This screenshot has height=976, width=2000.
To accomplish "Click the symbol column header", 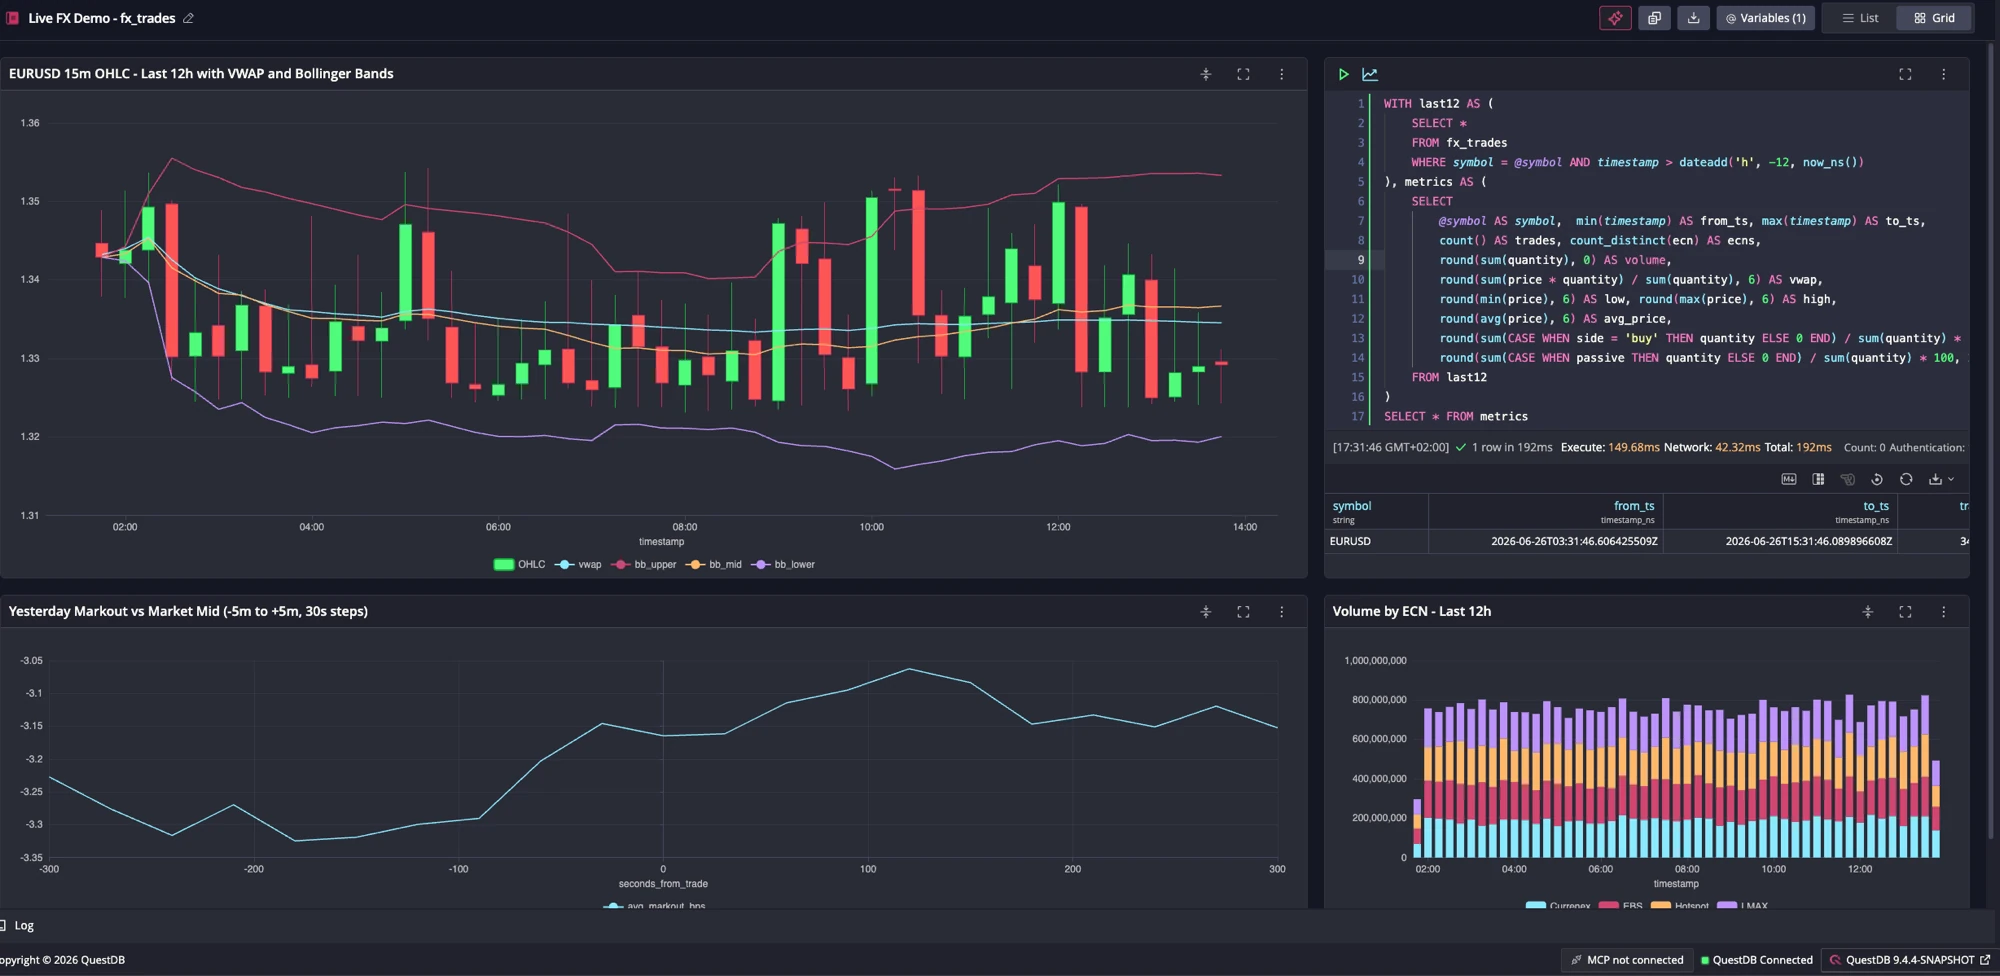I will (x=1376, y=511).
